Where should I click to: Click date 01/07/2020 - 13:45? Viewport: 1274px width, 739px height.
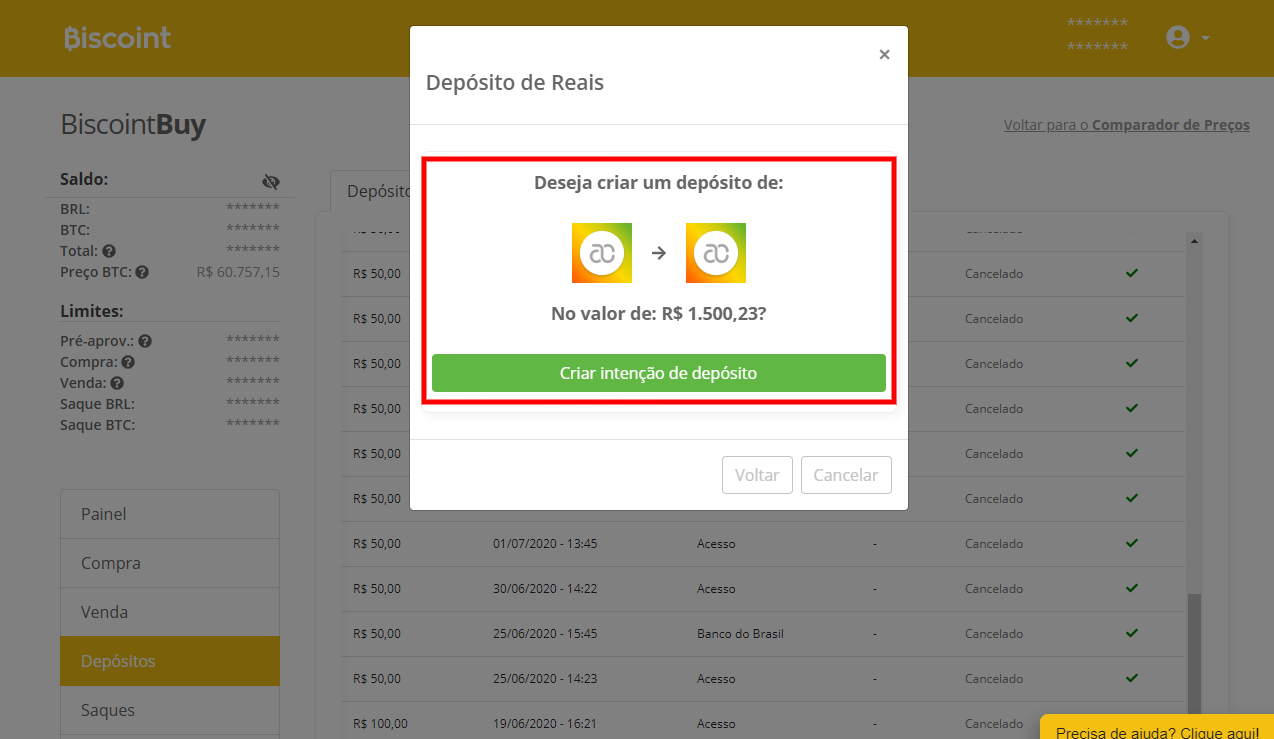coord(545,544)
